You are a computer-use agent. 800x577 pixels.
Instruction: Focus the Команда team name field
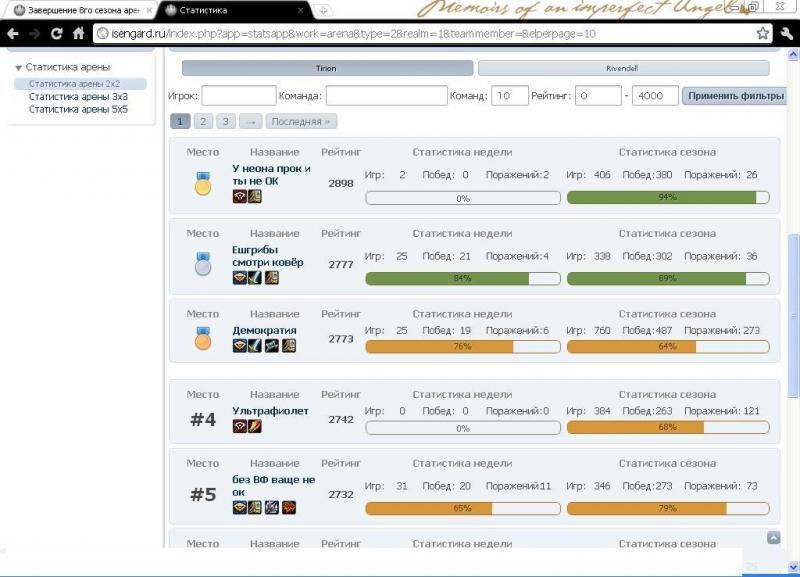387,95
